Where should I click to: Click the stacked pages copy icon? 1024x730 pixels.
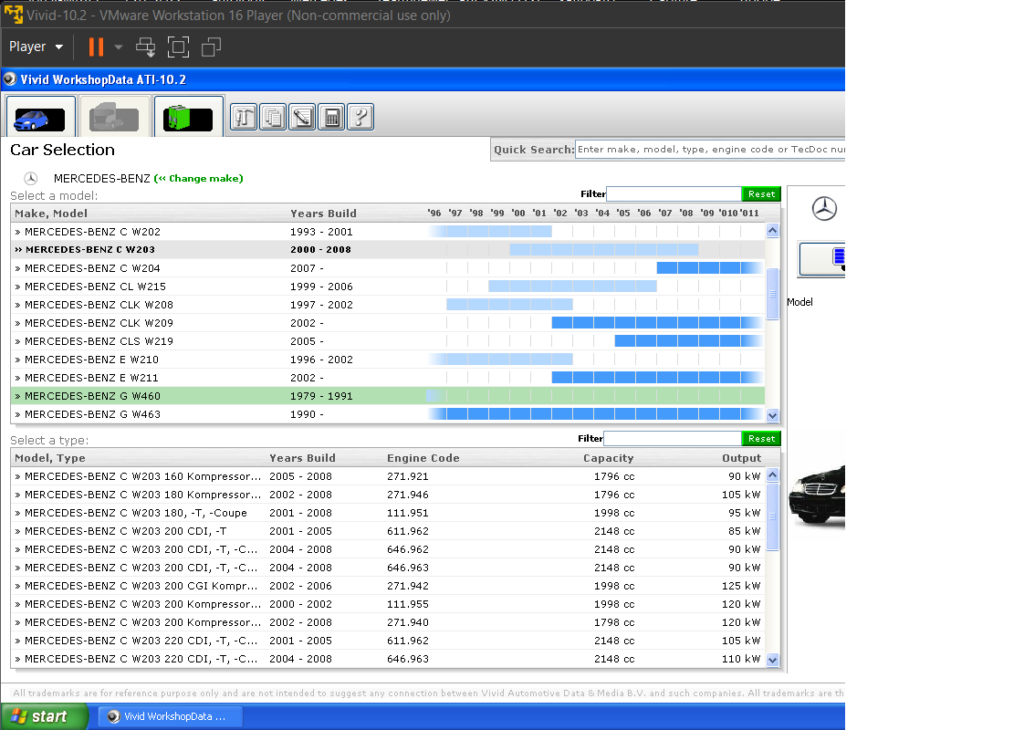(x=273, y=118)
